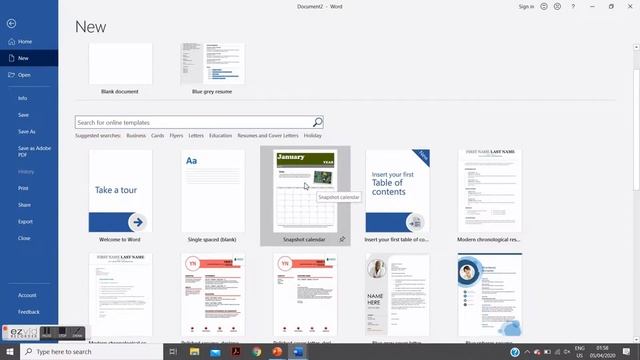This screenshot has width=640, height=360.
Task: Click the frowning face feedback icon
Action: coord(557,7)
